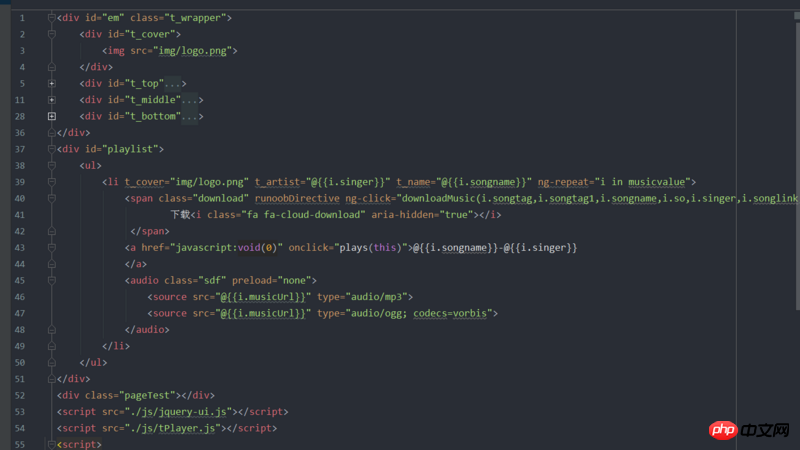800x450 pixels.
Task: Click line number 47 in the gutter
Action: [x=19, y=313]
